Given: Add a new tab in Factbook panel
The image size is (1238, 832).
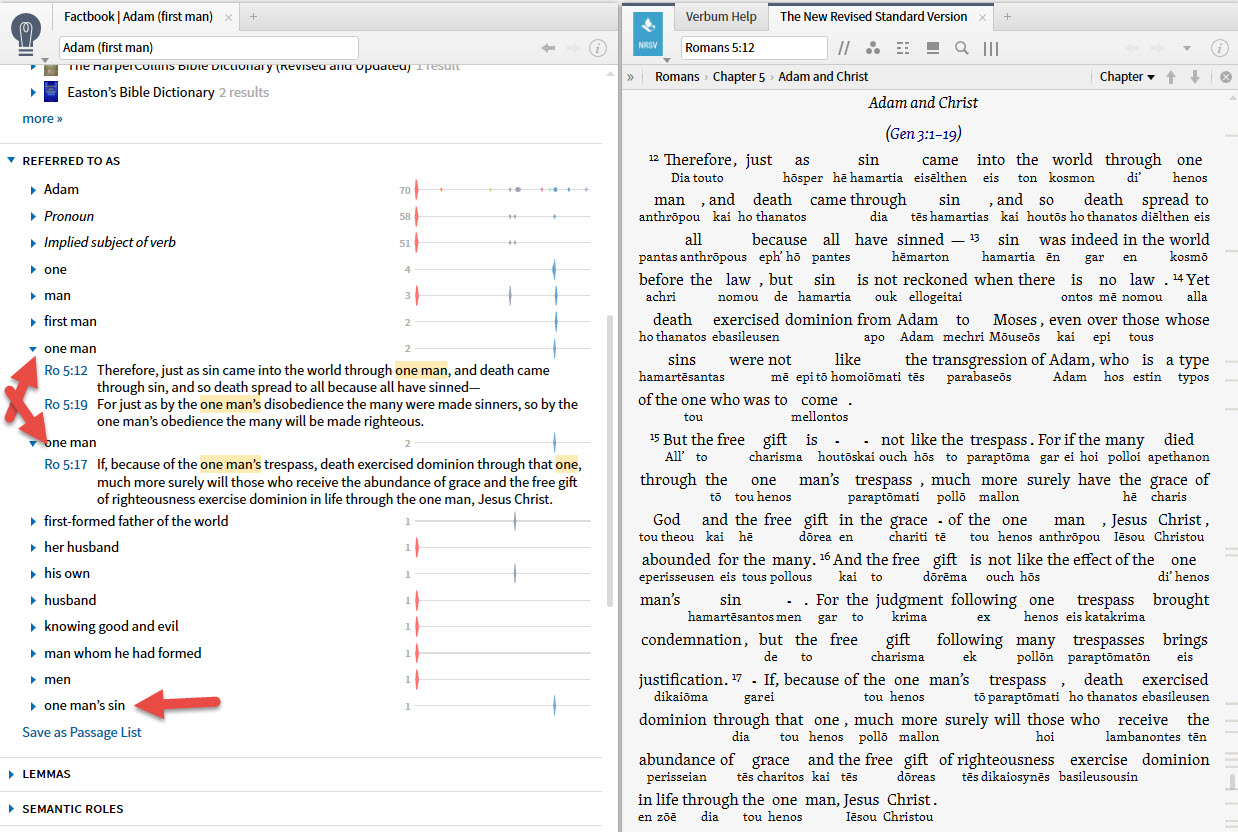Looking at the screenshot, I should [x=253, y=17].
